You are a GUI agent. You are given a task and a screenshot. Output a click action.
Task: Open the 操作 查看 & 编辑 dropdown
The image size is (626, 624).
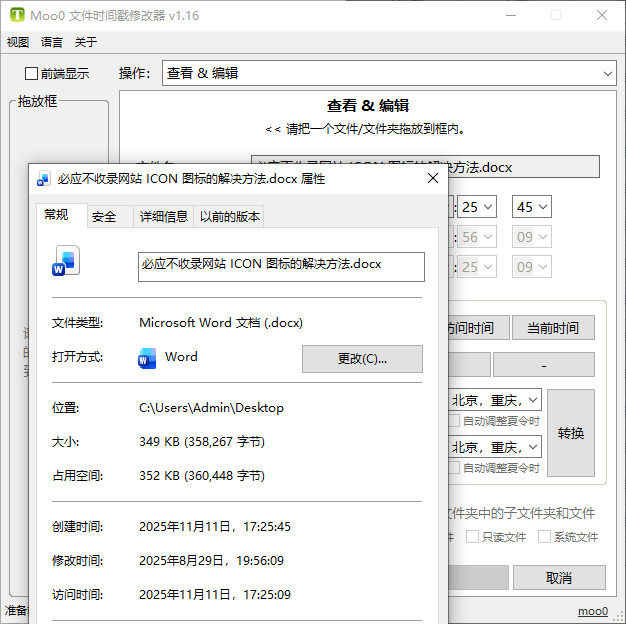pos(389,73)
